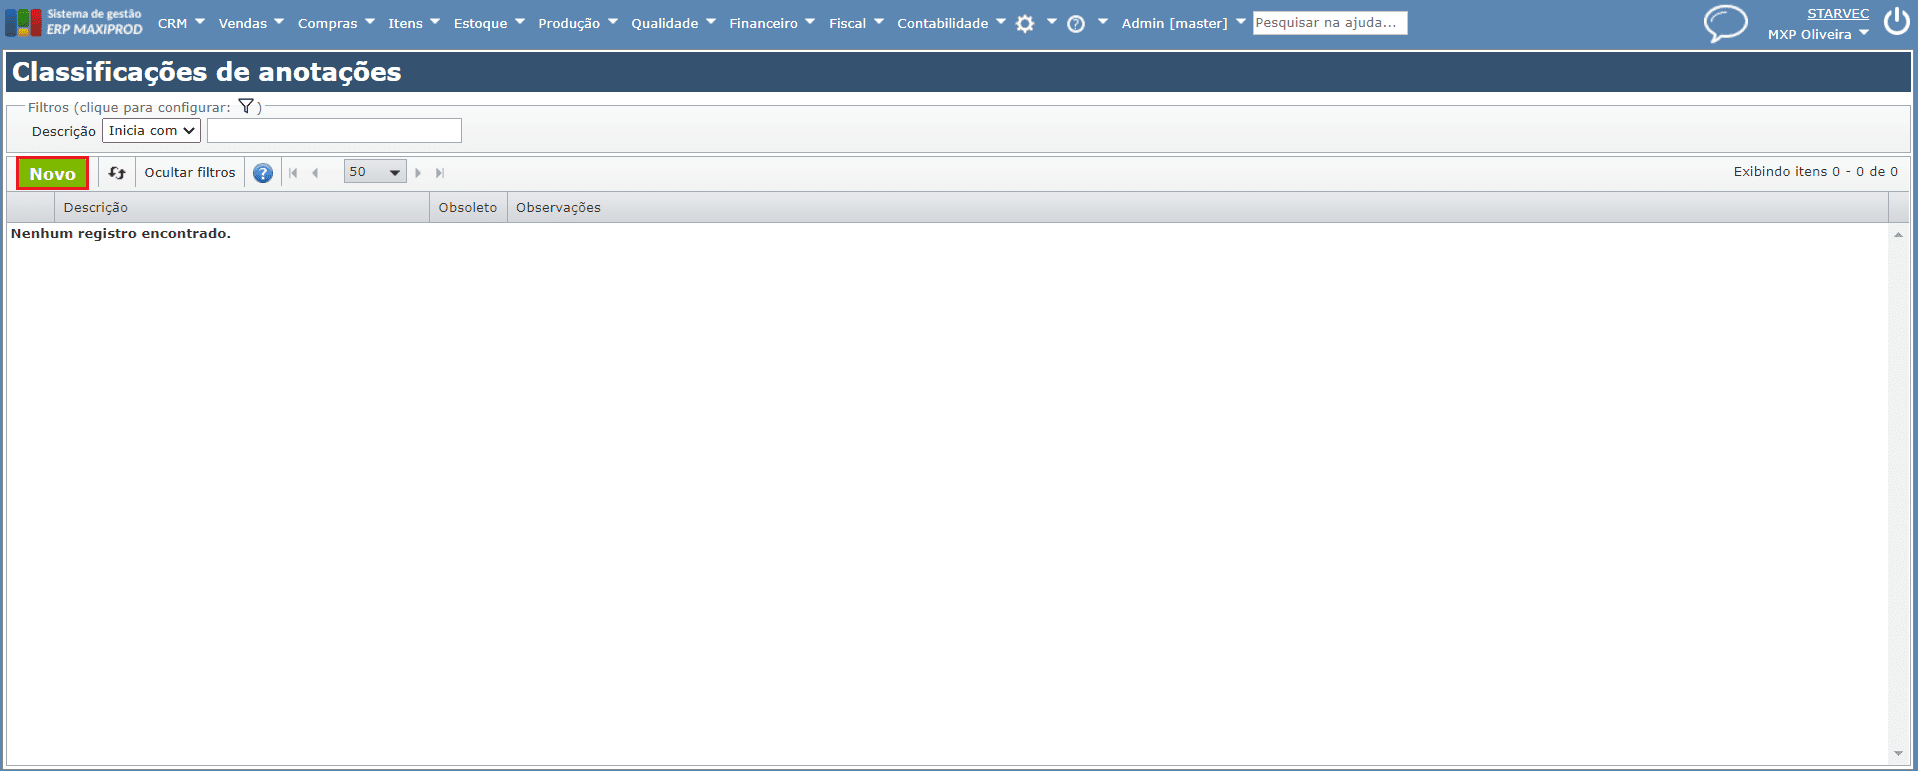This screenshot has height=771, width=1918.
Task: Open the 'Inicia com' filter operator dropdown
Action: coord(151,131)
